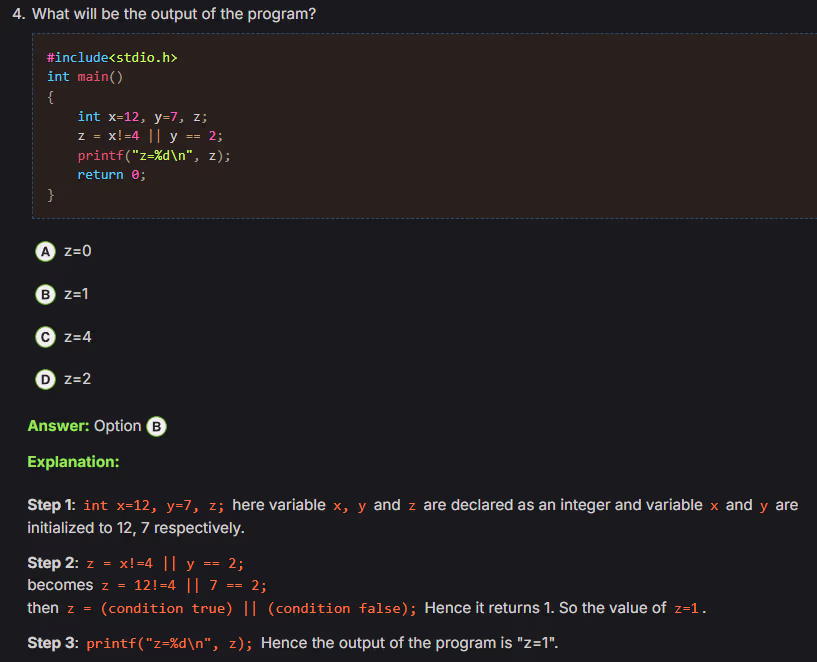Click the Step 1 label in explanation
This screenshot has height=662, width=817.
[52, 505]
